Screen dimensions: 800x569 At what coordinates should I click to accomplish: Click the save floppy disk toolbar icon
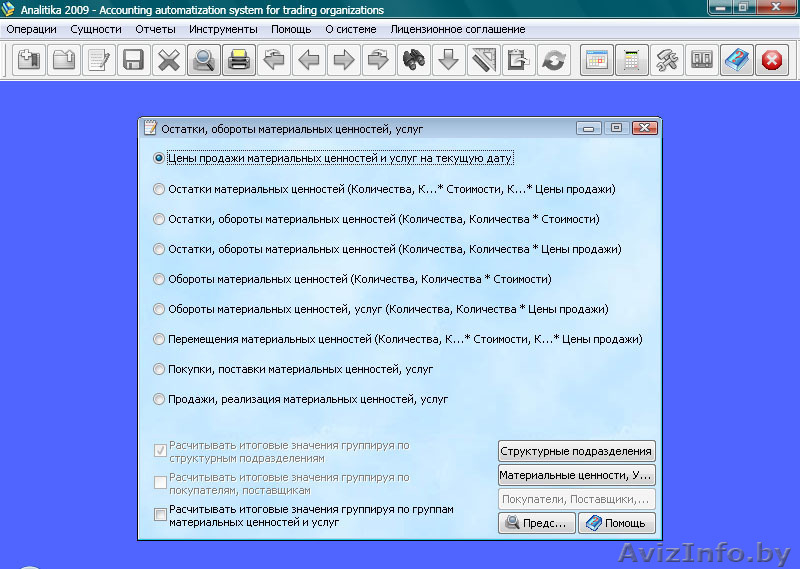tap(132, 61)
